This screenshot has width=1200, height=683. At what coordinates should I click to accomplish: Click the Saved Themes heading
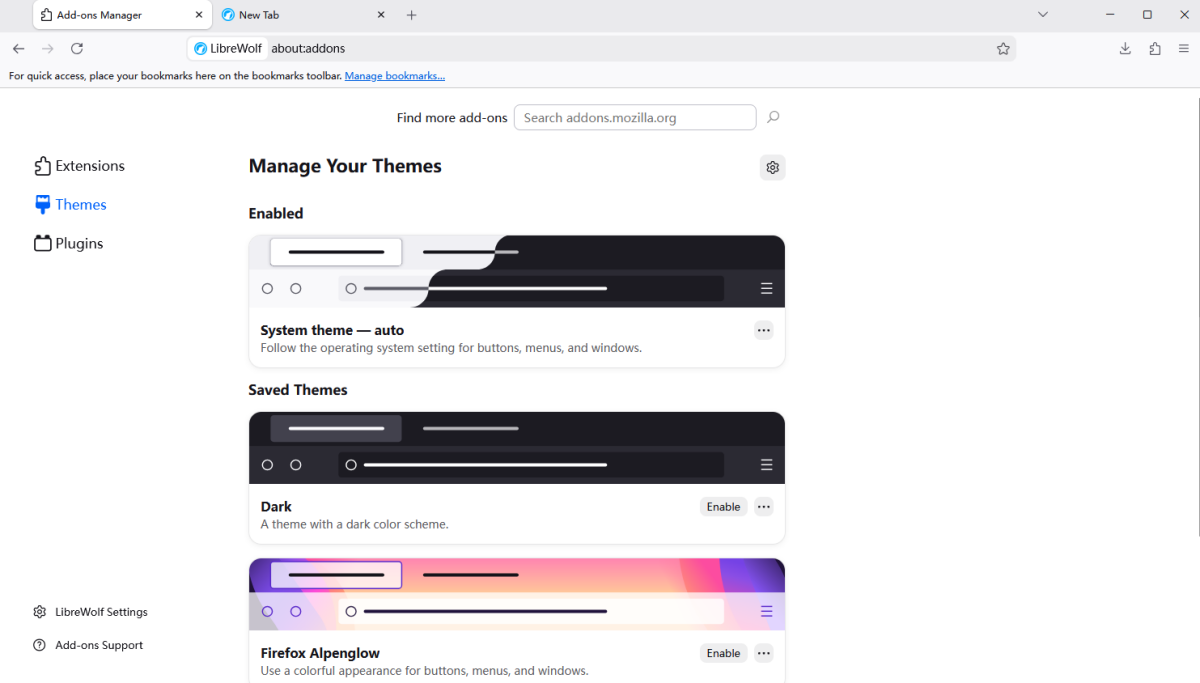(x=298, y=390)
